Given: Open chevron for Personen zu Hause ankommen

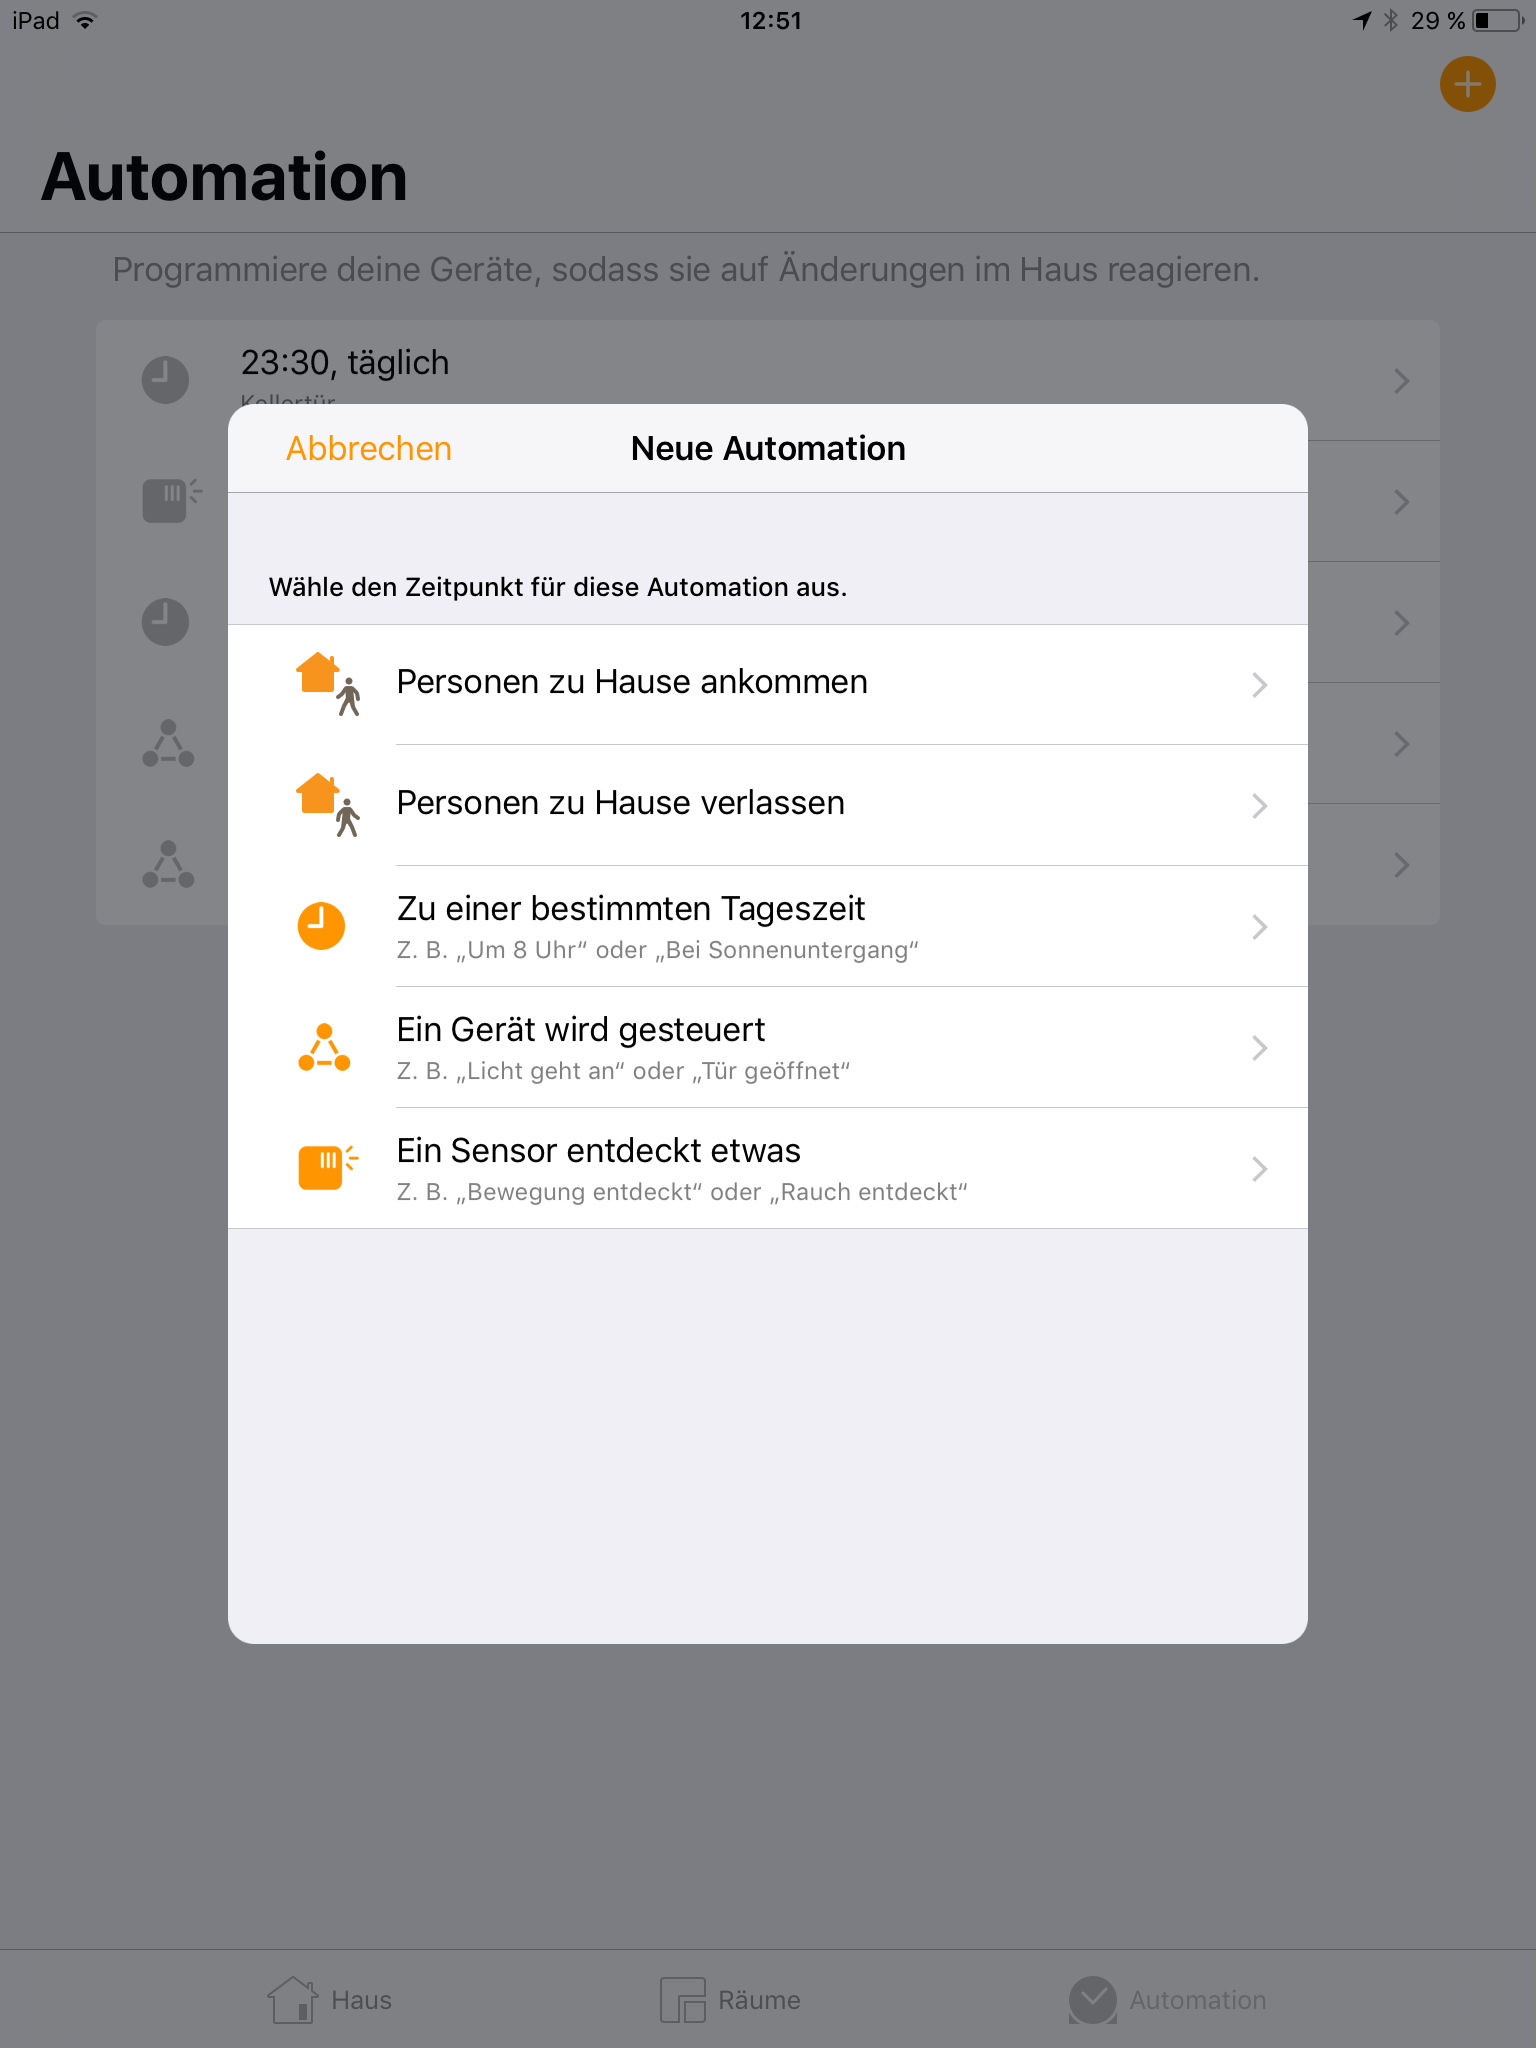Looking at the screenshot, I should coord(1259,685).
